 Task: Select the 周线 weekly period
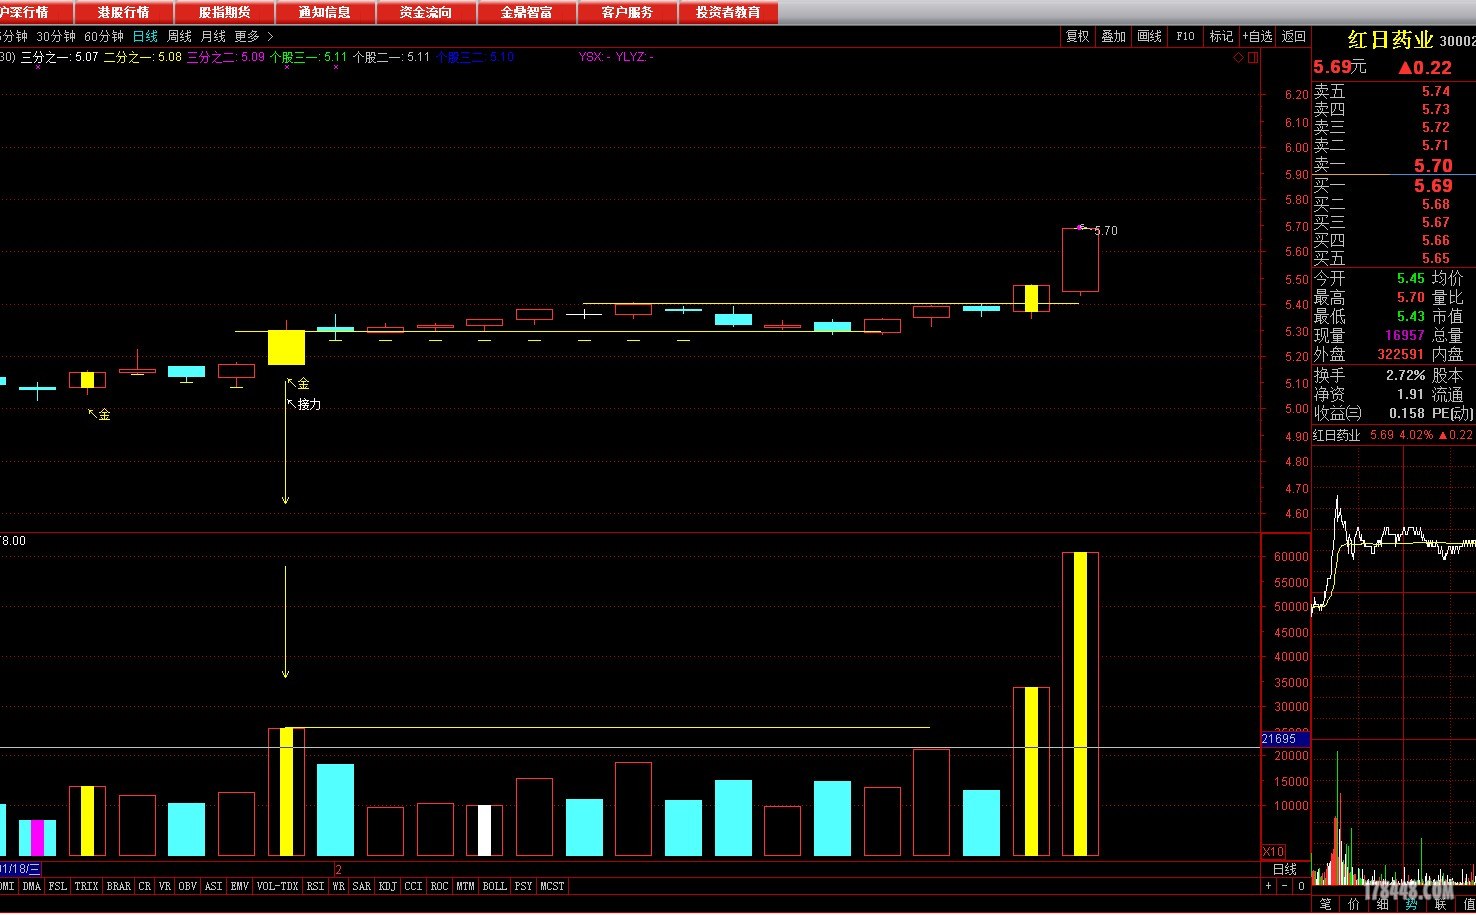click(x=179, y=36)
